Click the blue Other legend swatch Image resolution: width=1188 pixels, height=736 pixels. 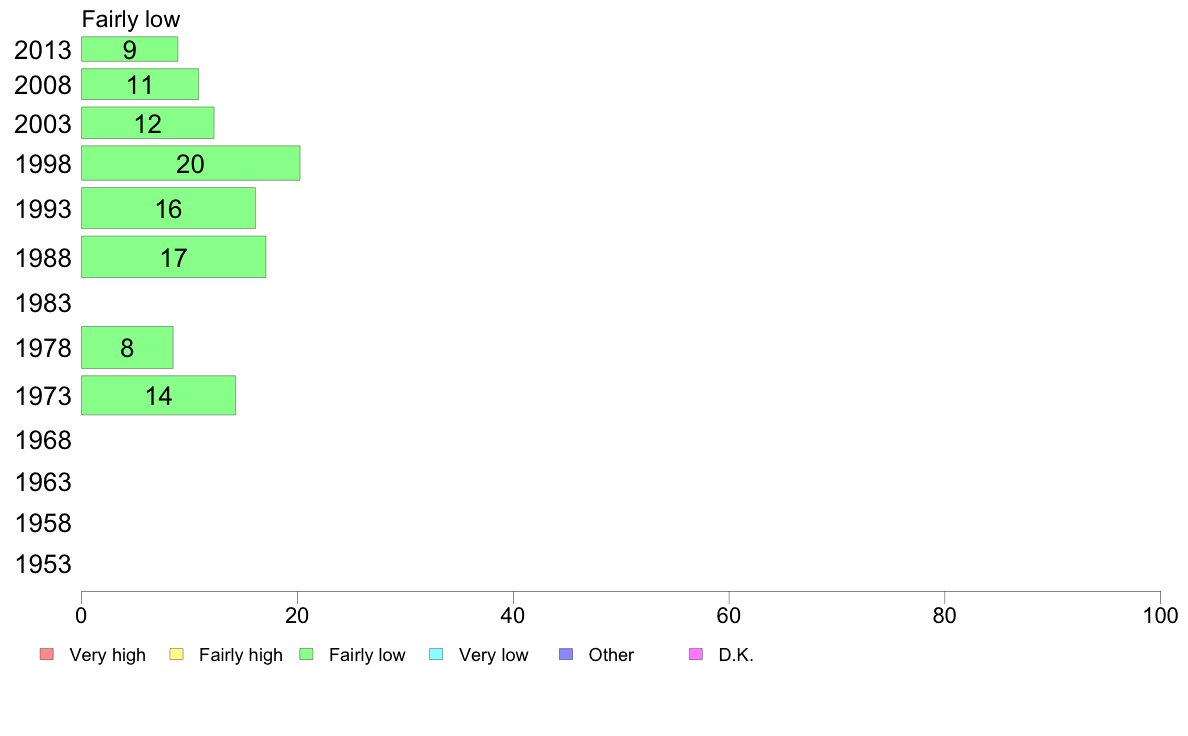pos(566,654)
